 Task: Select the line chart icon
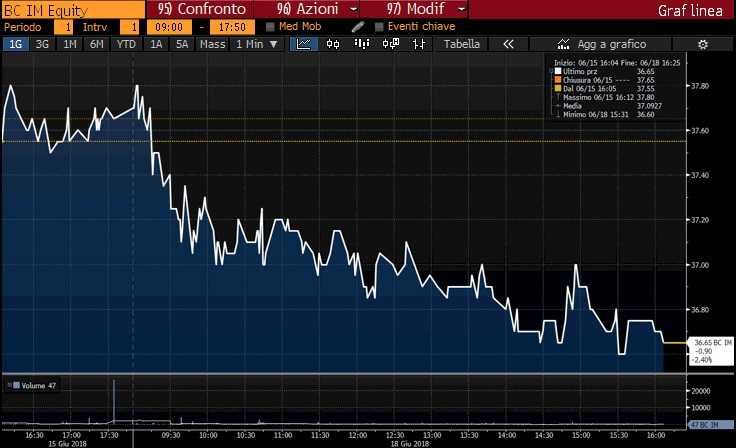(x=304, y=44)
